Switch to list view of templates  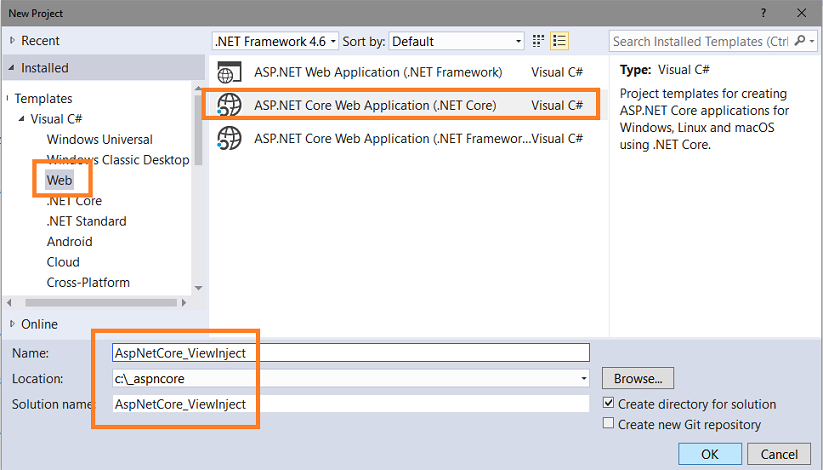point(560,41)
